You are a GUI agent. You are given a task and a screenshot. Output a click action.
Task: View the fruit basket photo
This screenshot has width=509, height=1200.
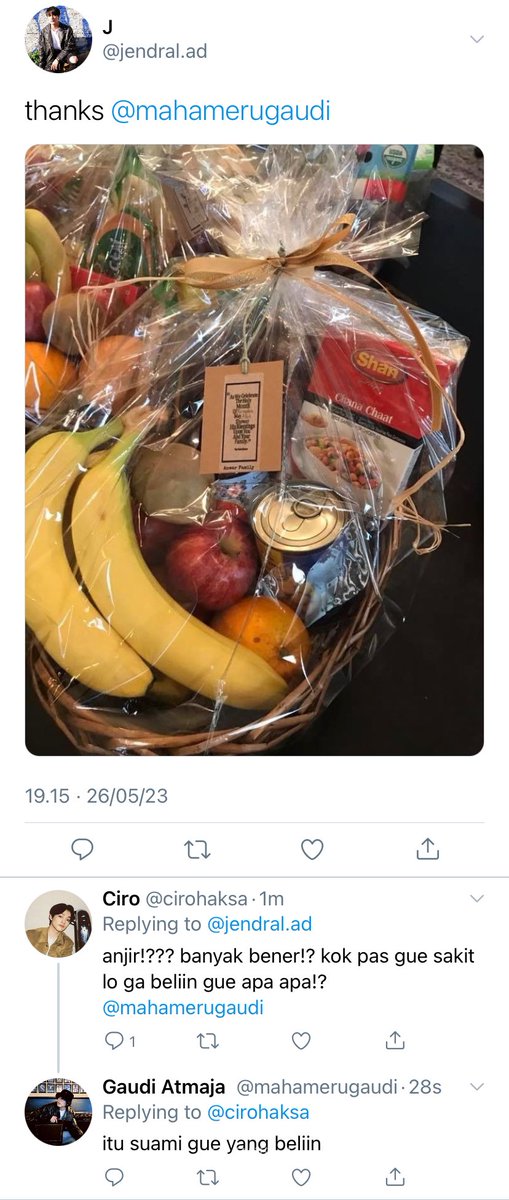pos(254,450)
